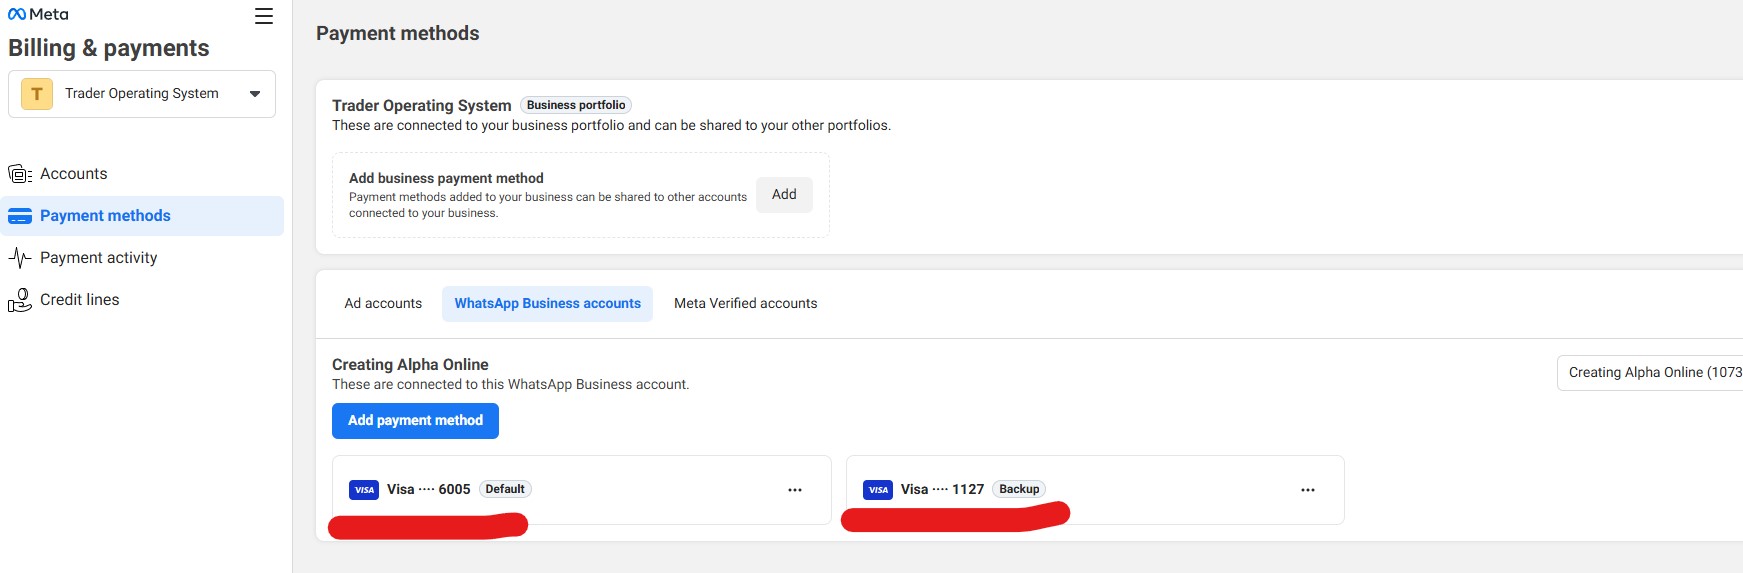Expand the Trader Operating System dropdown

click(x=255, y=94)
